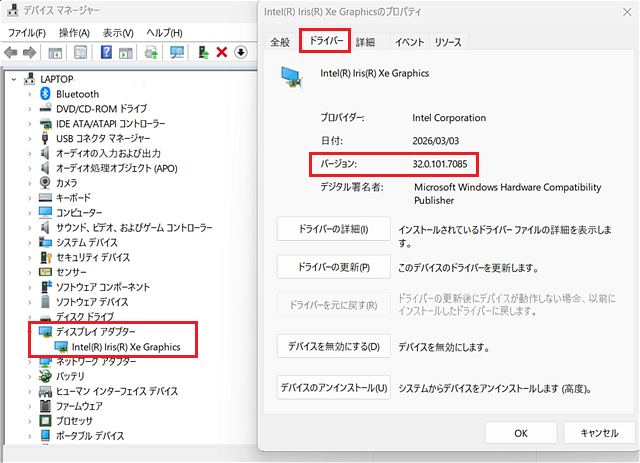Confirm with the OK button
Viewport: 640px width, 463px height.
tap(520, 433)
